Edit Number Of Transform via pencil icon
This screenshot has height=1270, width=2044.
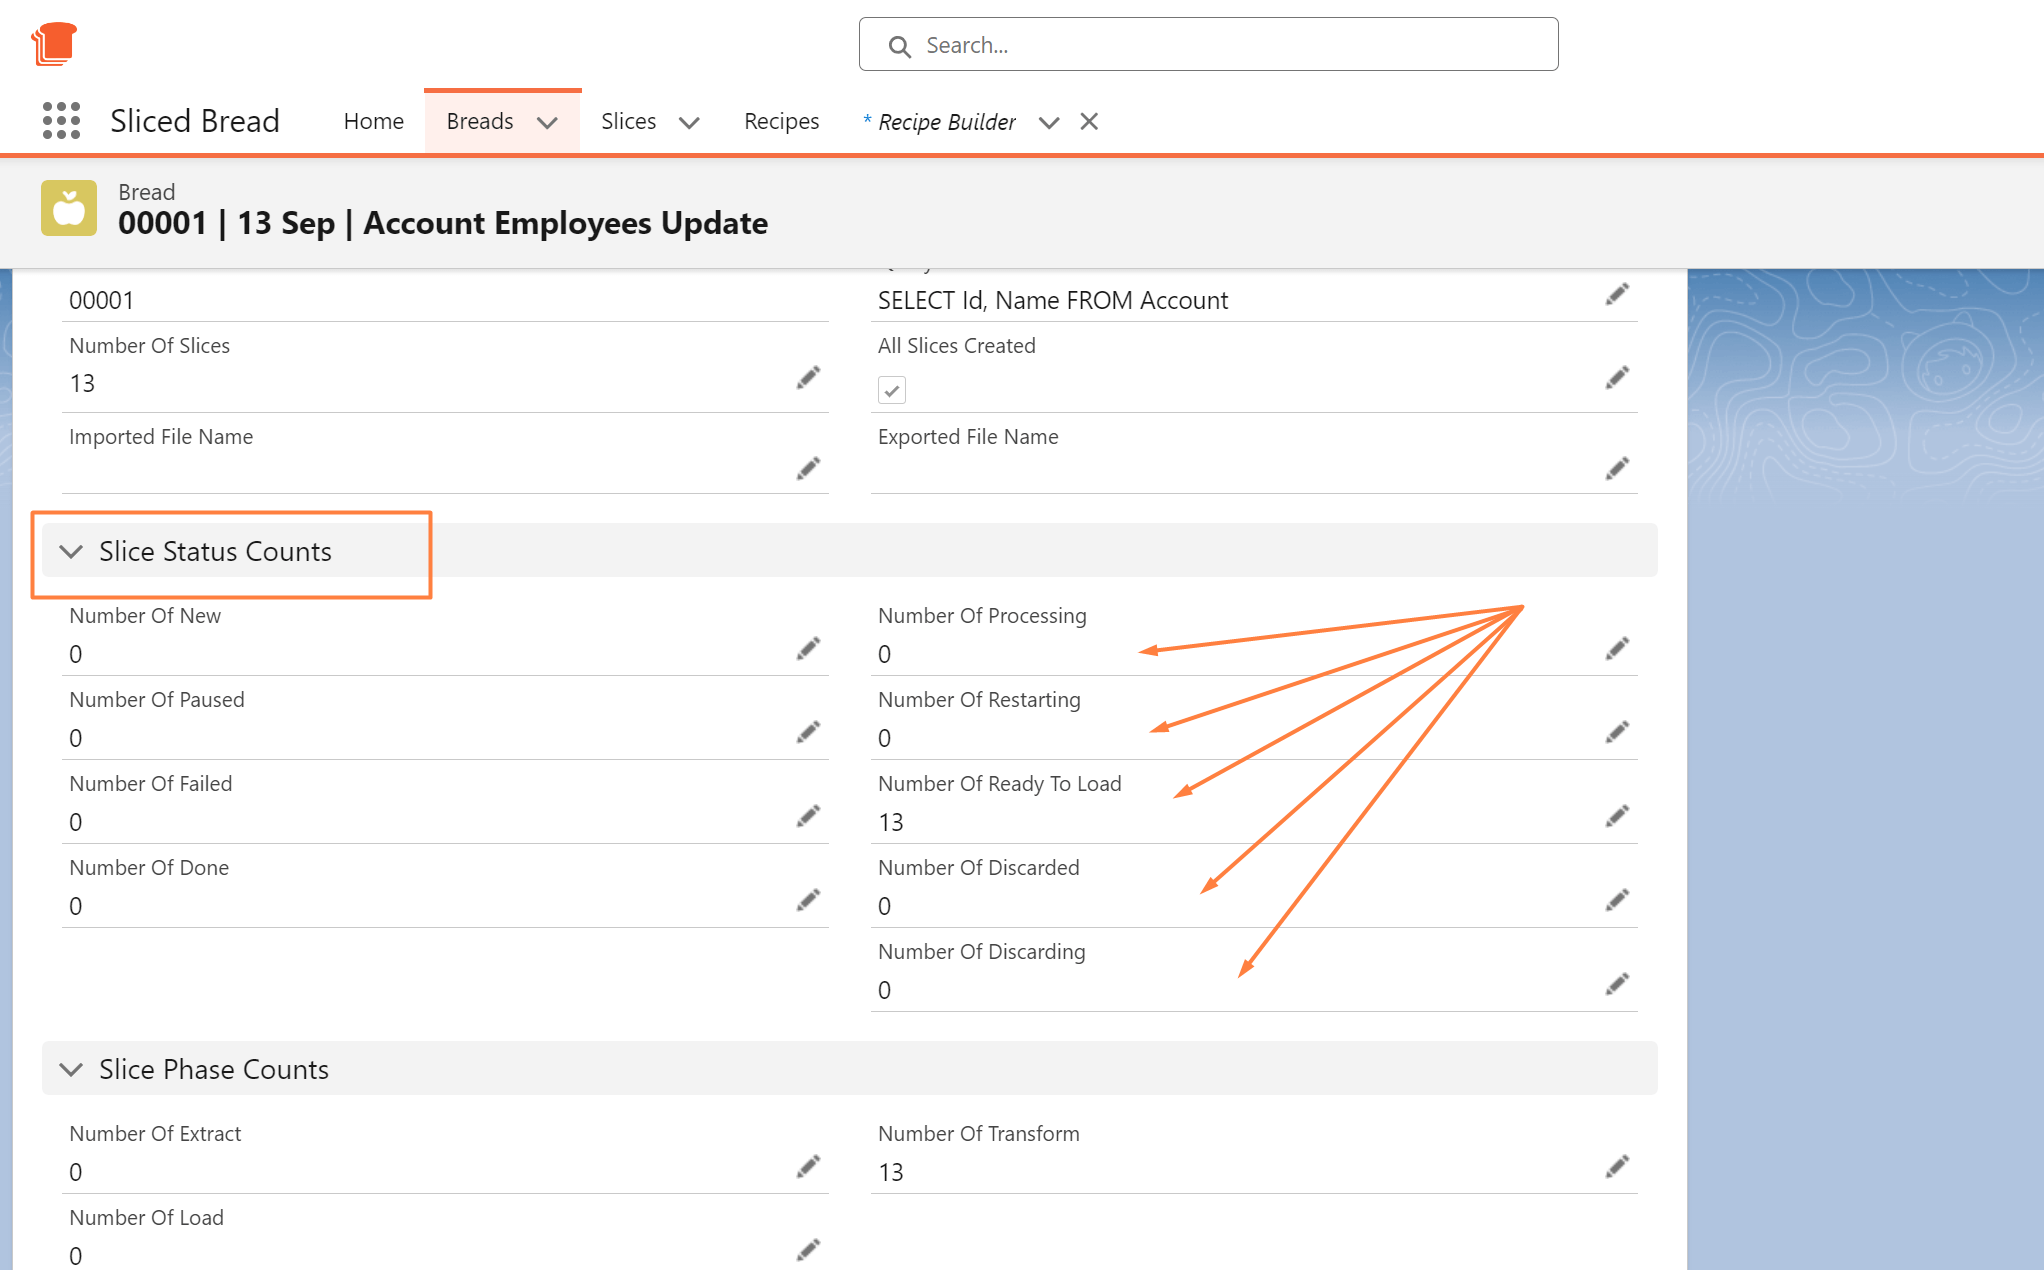pyautogui.click(x=1617, y=1165)
